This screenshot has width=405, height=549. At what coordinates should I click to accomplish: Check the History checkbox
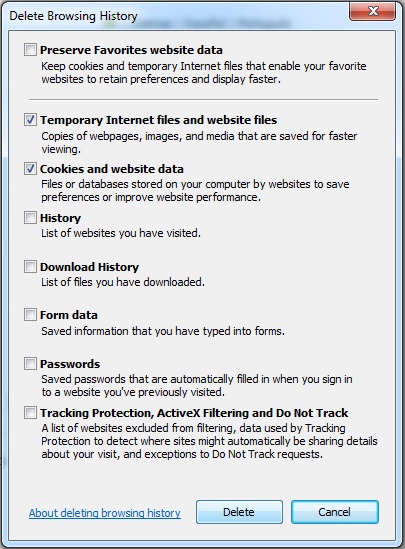pyautogui.click(x=30, y=218)
